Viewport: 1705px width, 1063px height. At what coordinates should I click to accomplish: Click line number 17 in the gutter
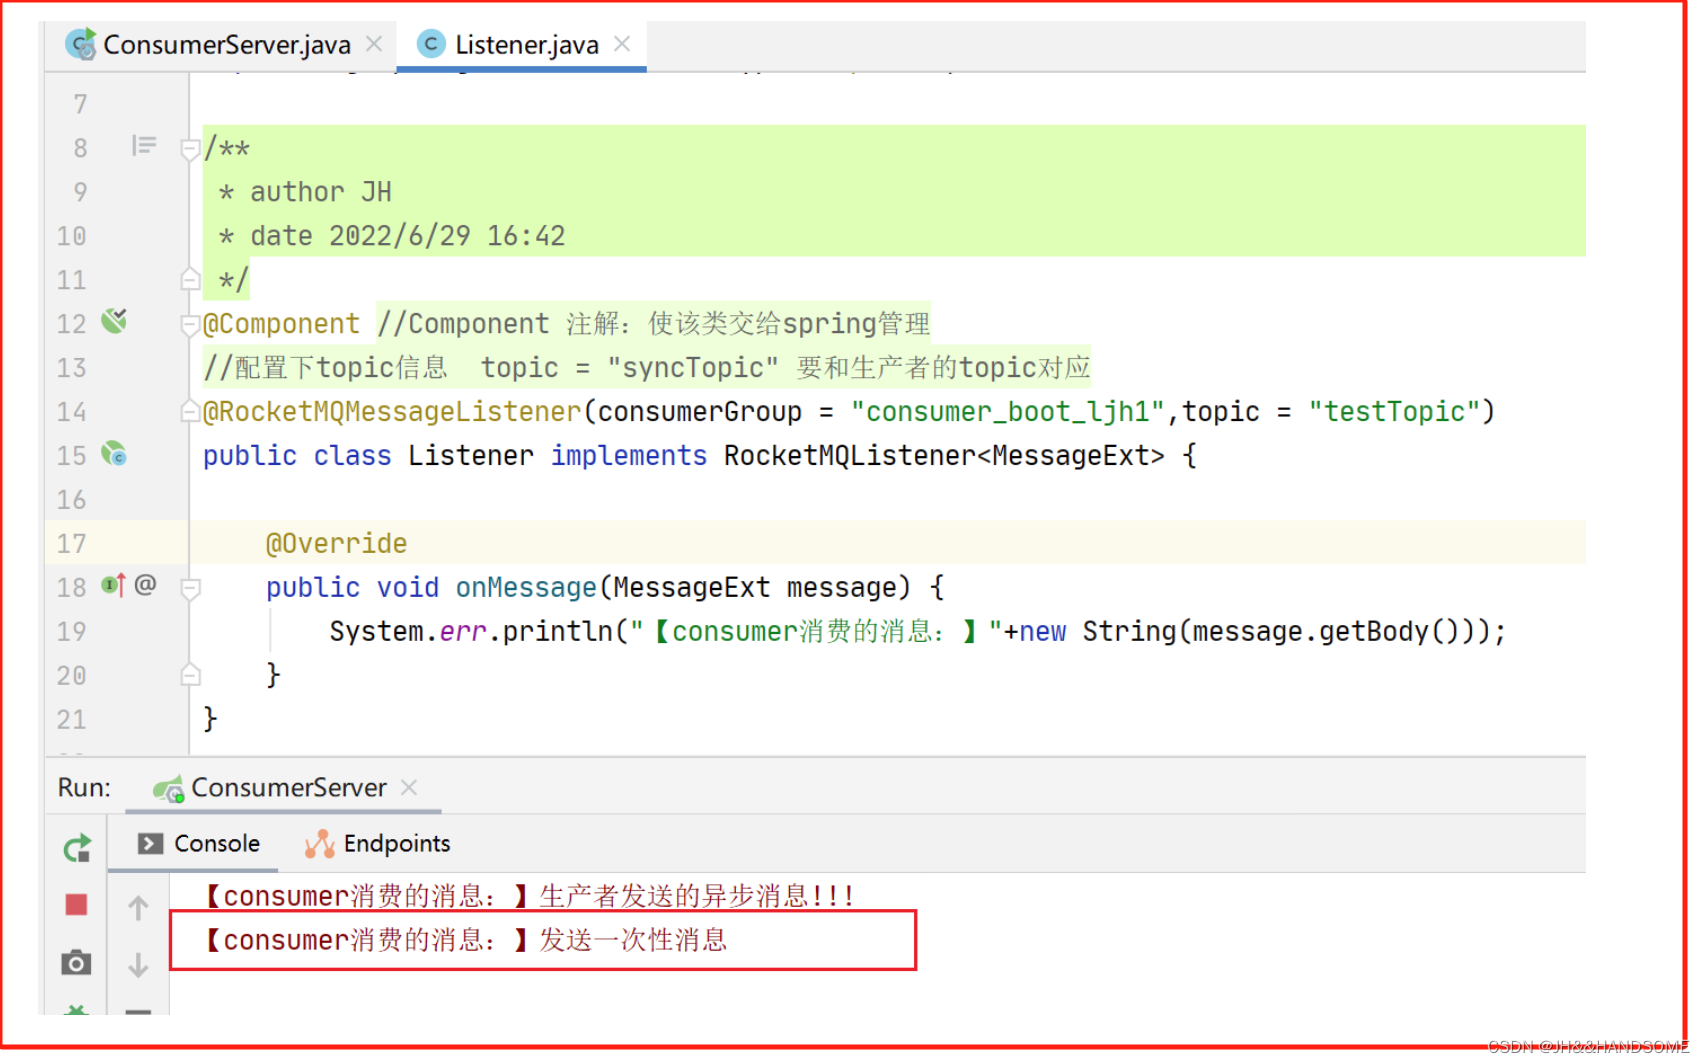tap(72, 544)
